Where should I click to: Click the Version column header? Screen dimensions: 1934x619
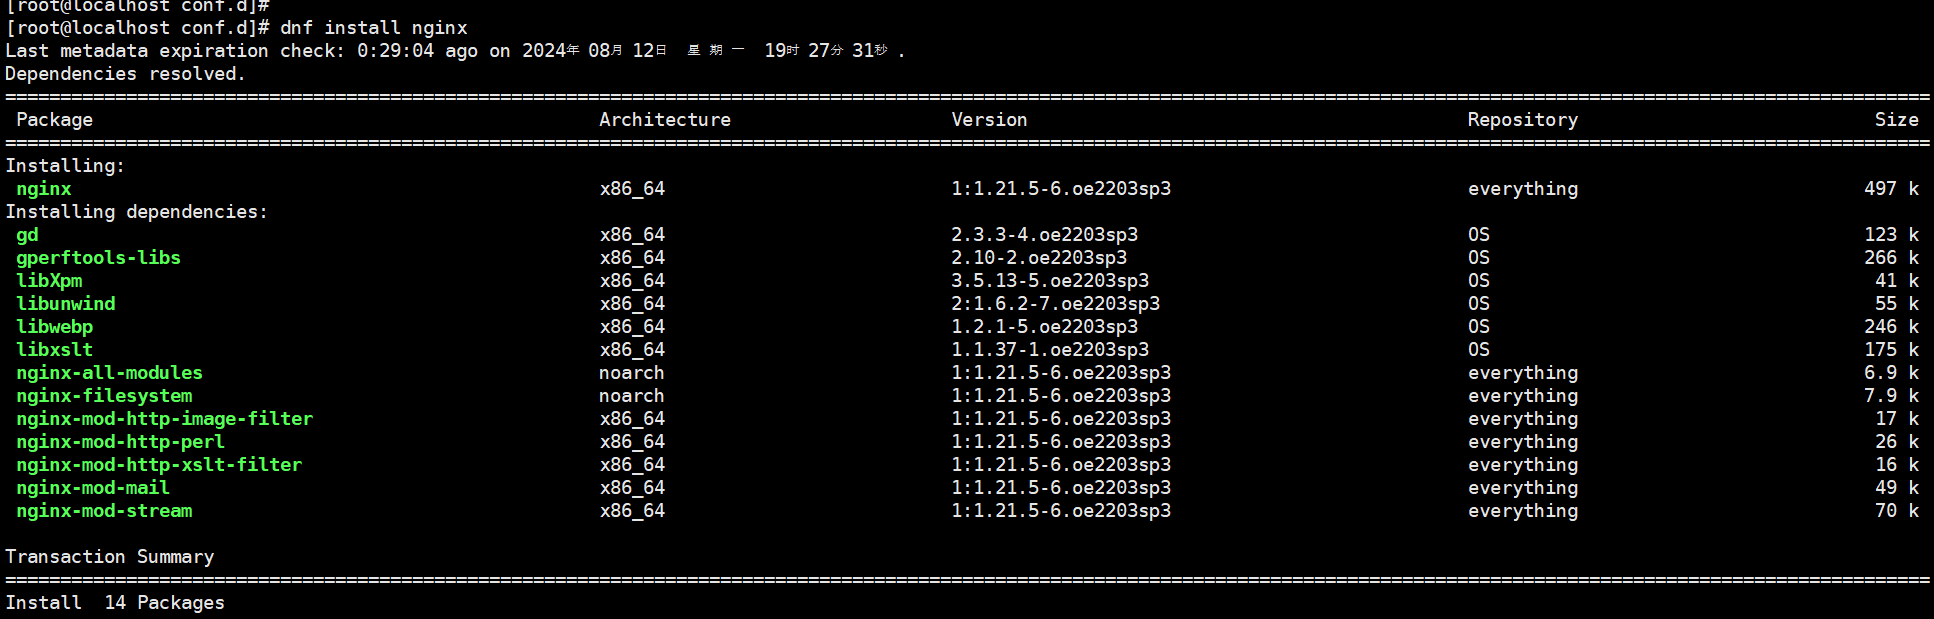(x=989, y=120)
